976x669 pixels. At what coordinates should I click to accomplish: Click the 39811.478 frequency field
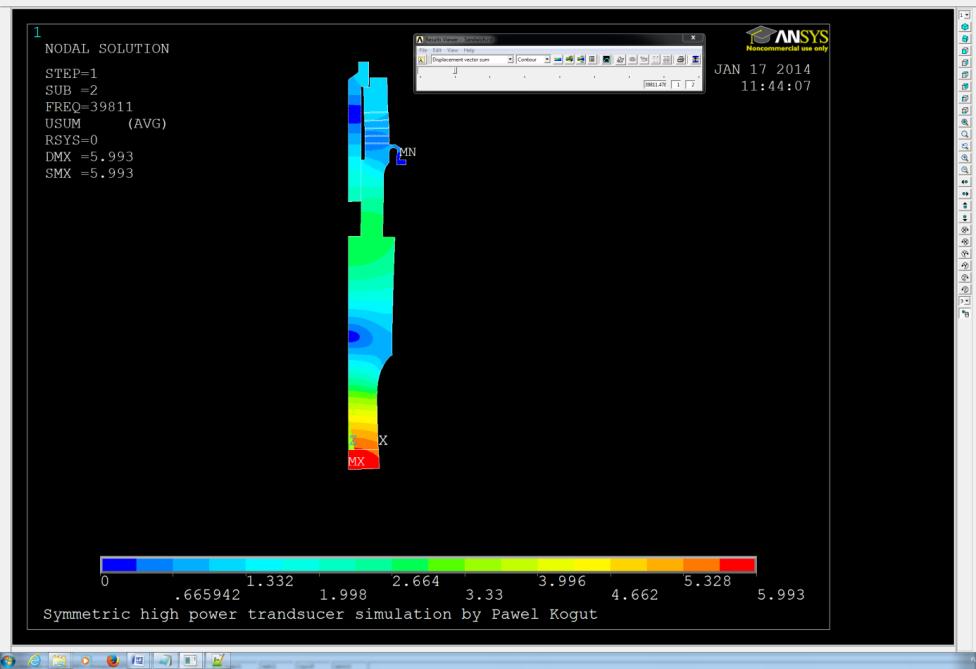655,84
